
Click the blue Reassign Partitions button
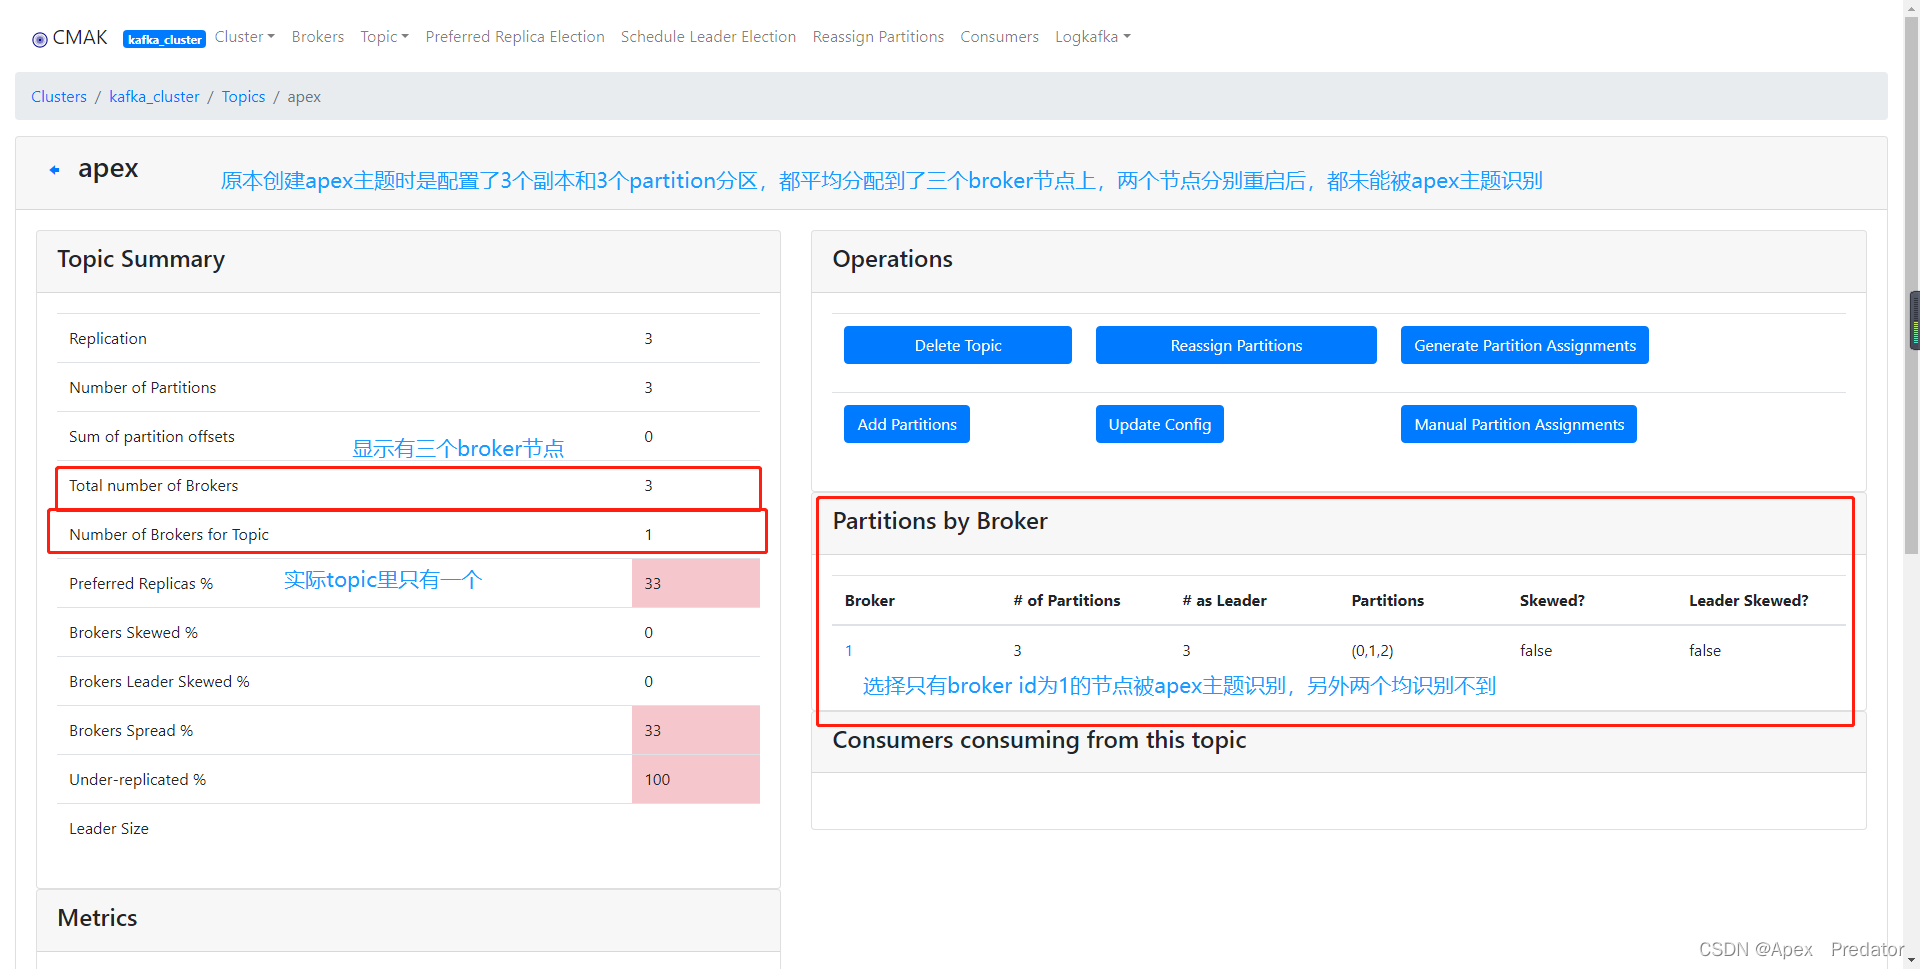[1236, 345]
